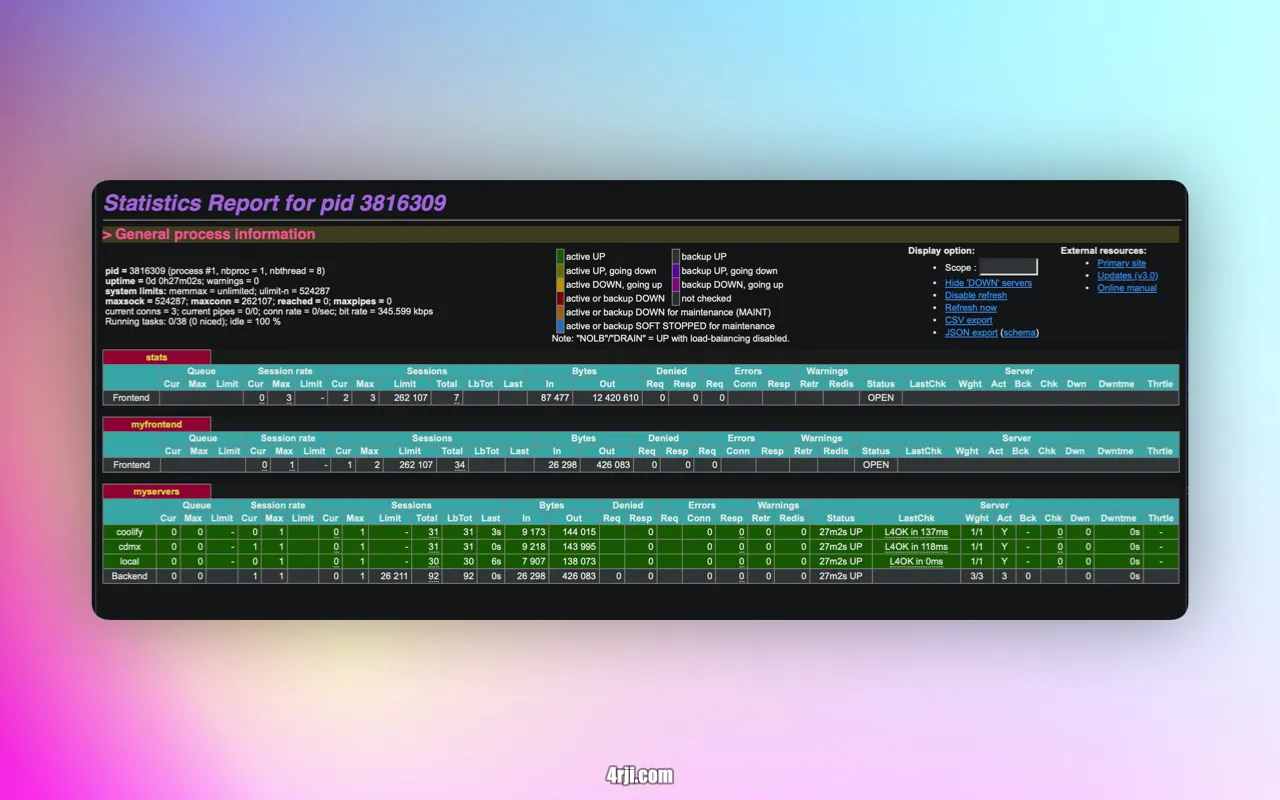Open the JSON schema link
The width and height of the screenshot is (1280, 800).
coord(1019,332)
